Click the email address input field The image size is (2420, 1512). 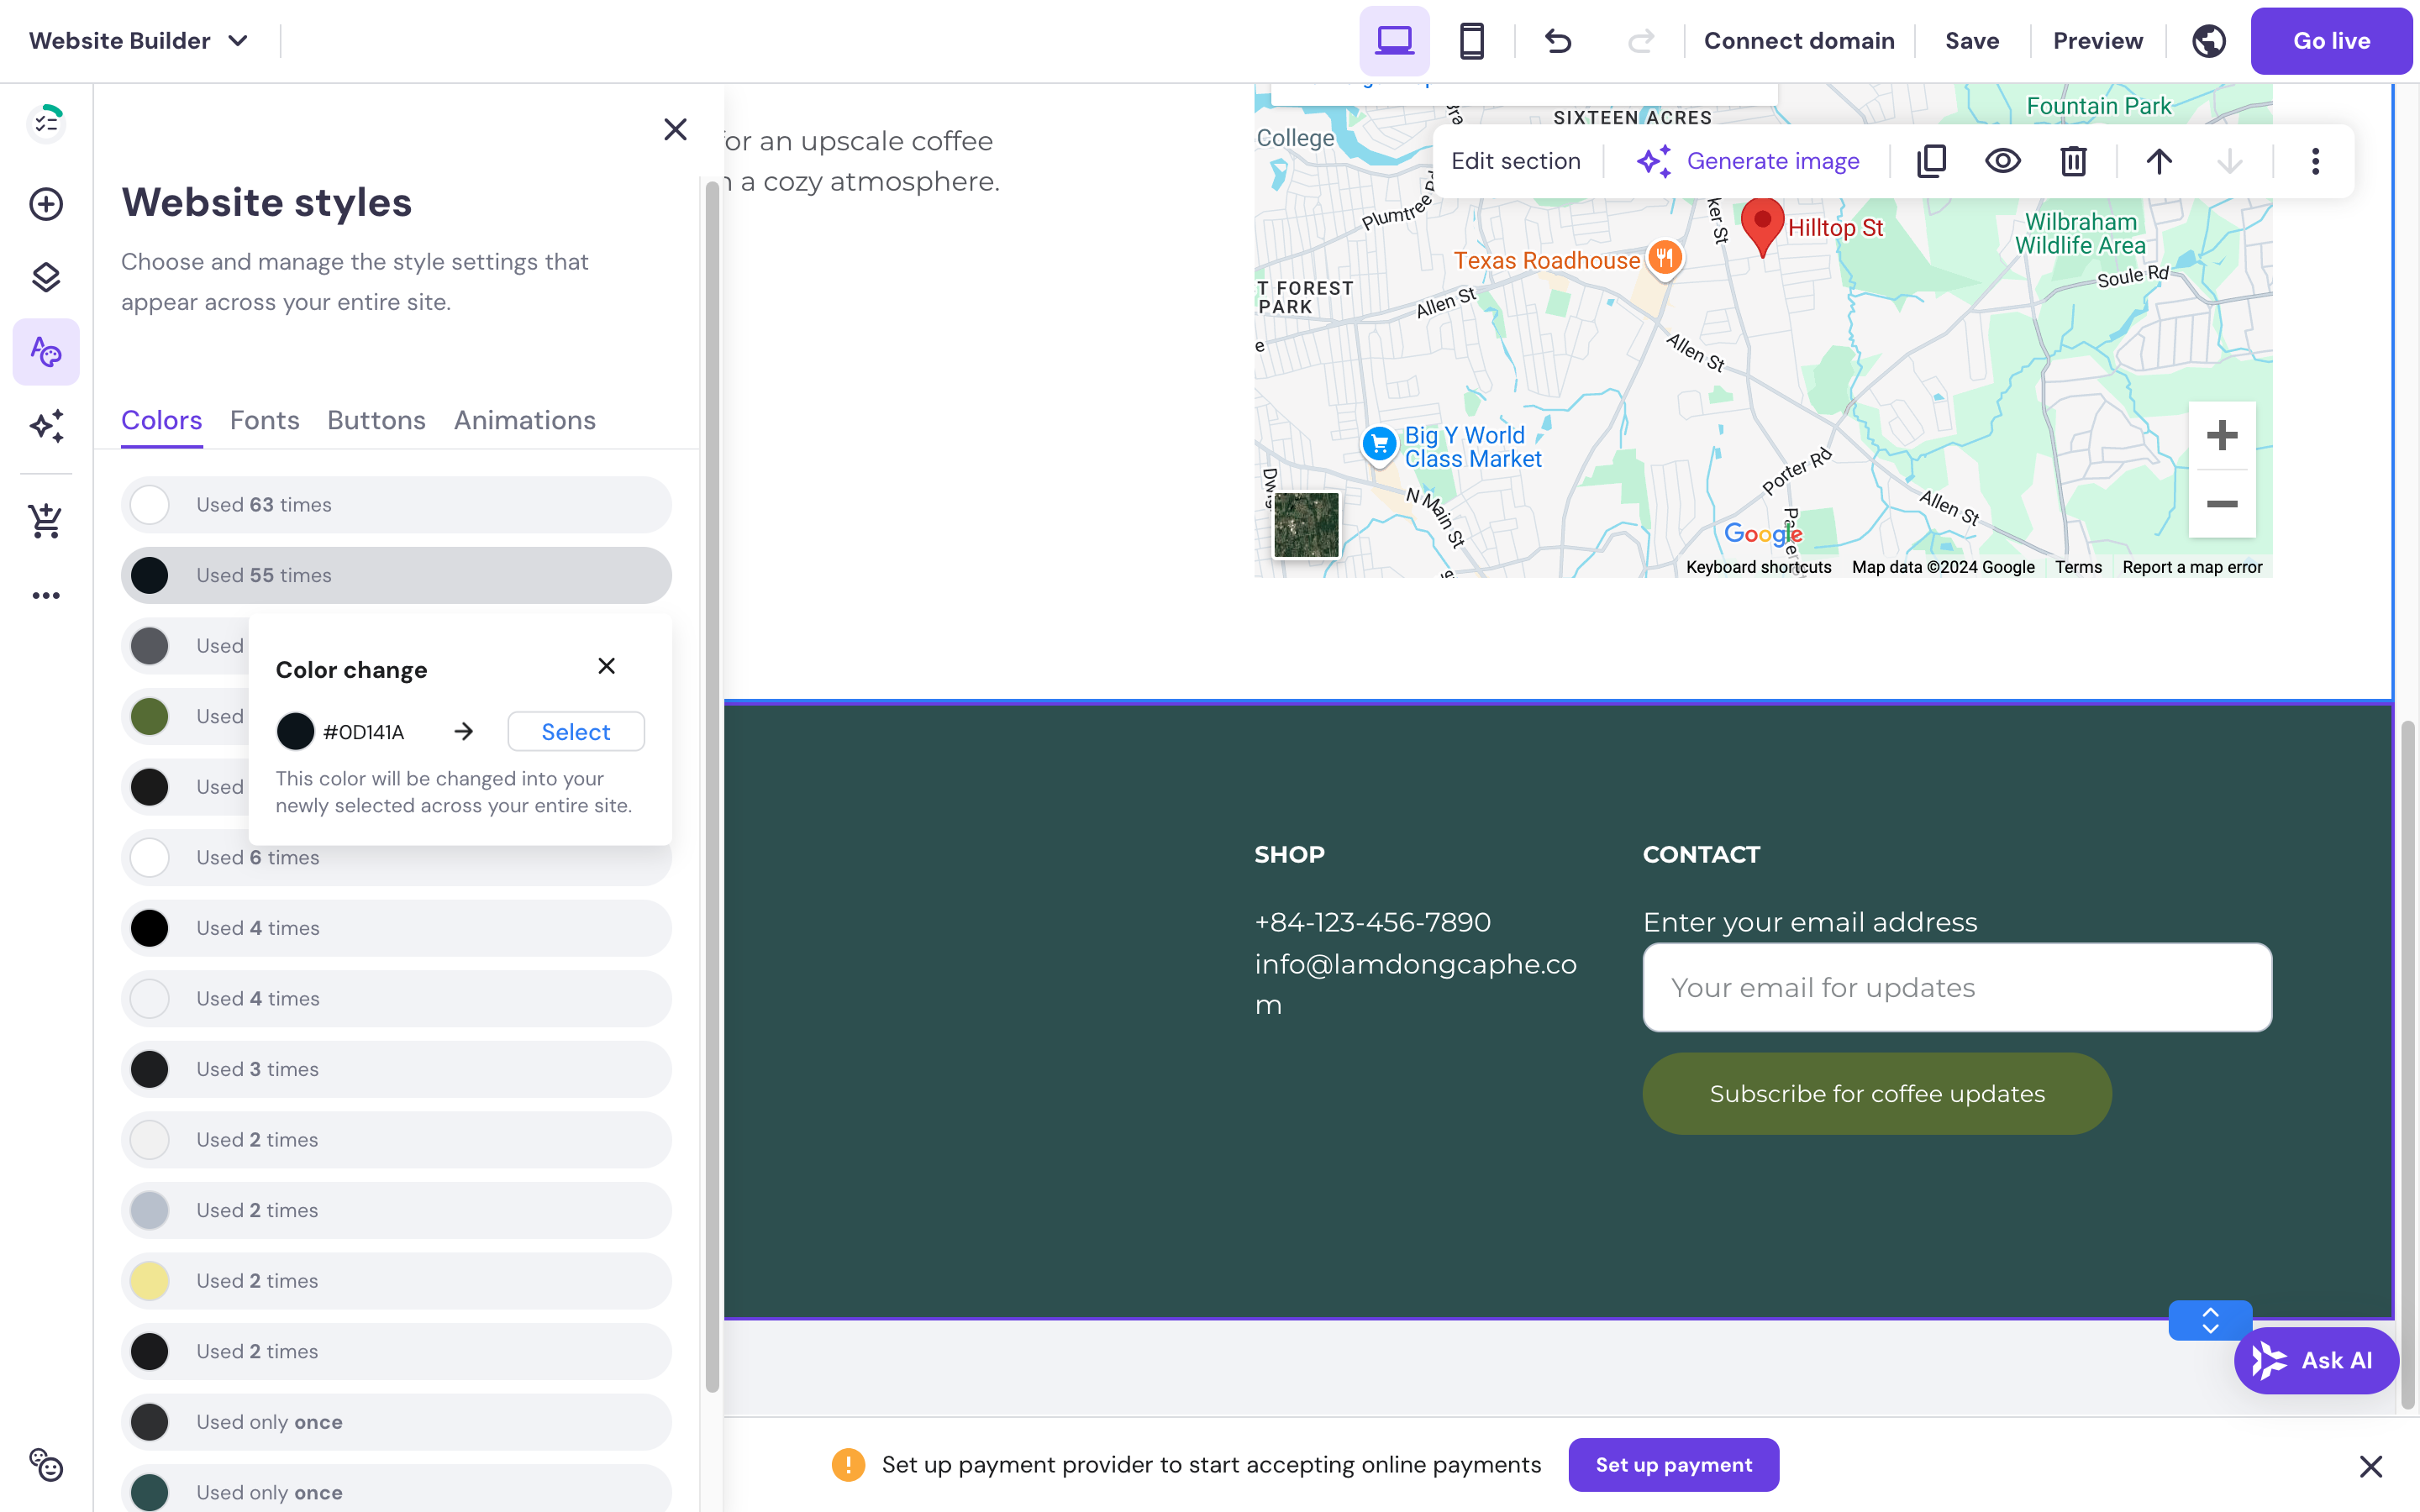click(x=1955, y=987)
